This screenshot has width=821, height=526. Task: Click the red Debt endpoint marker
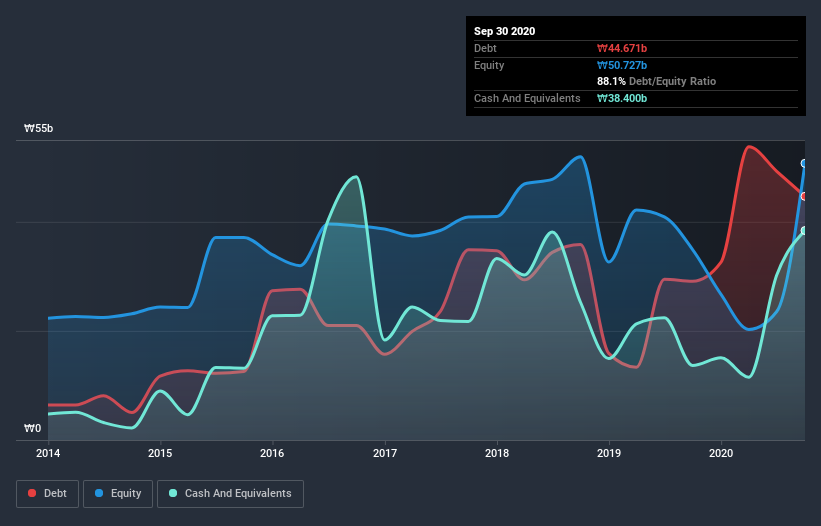(x=804, y=196)
